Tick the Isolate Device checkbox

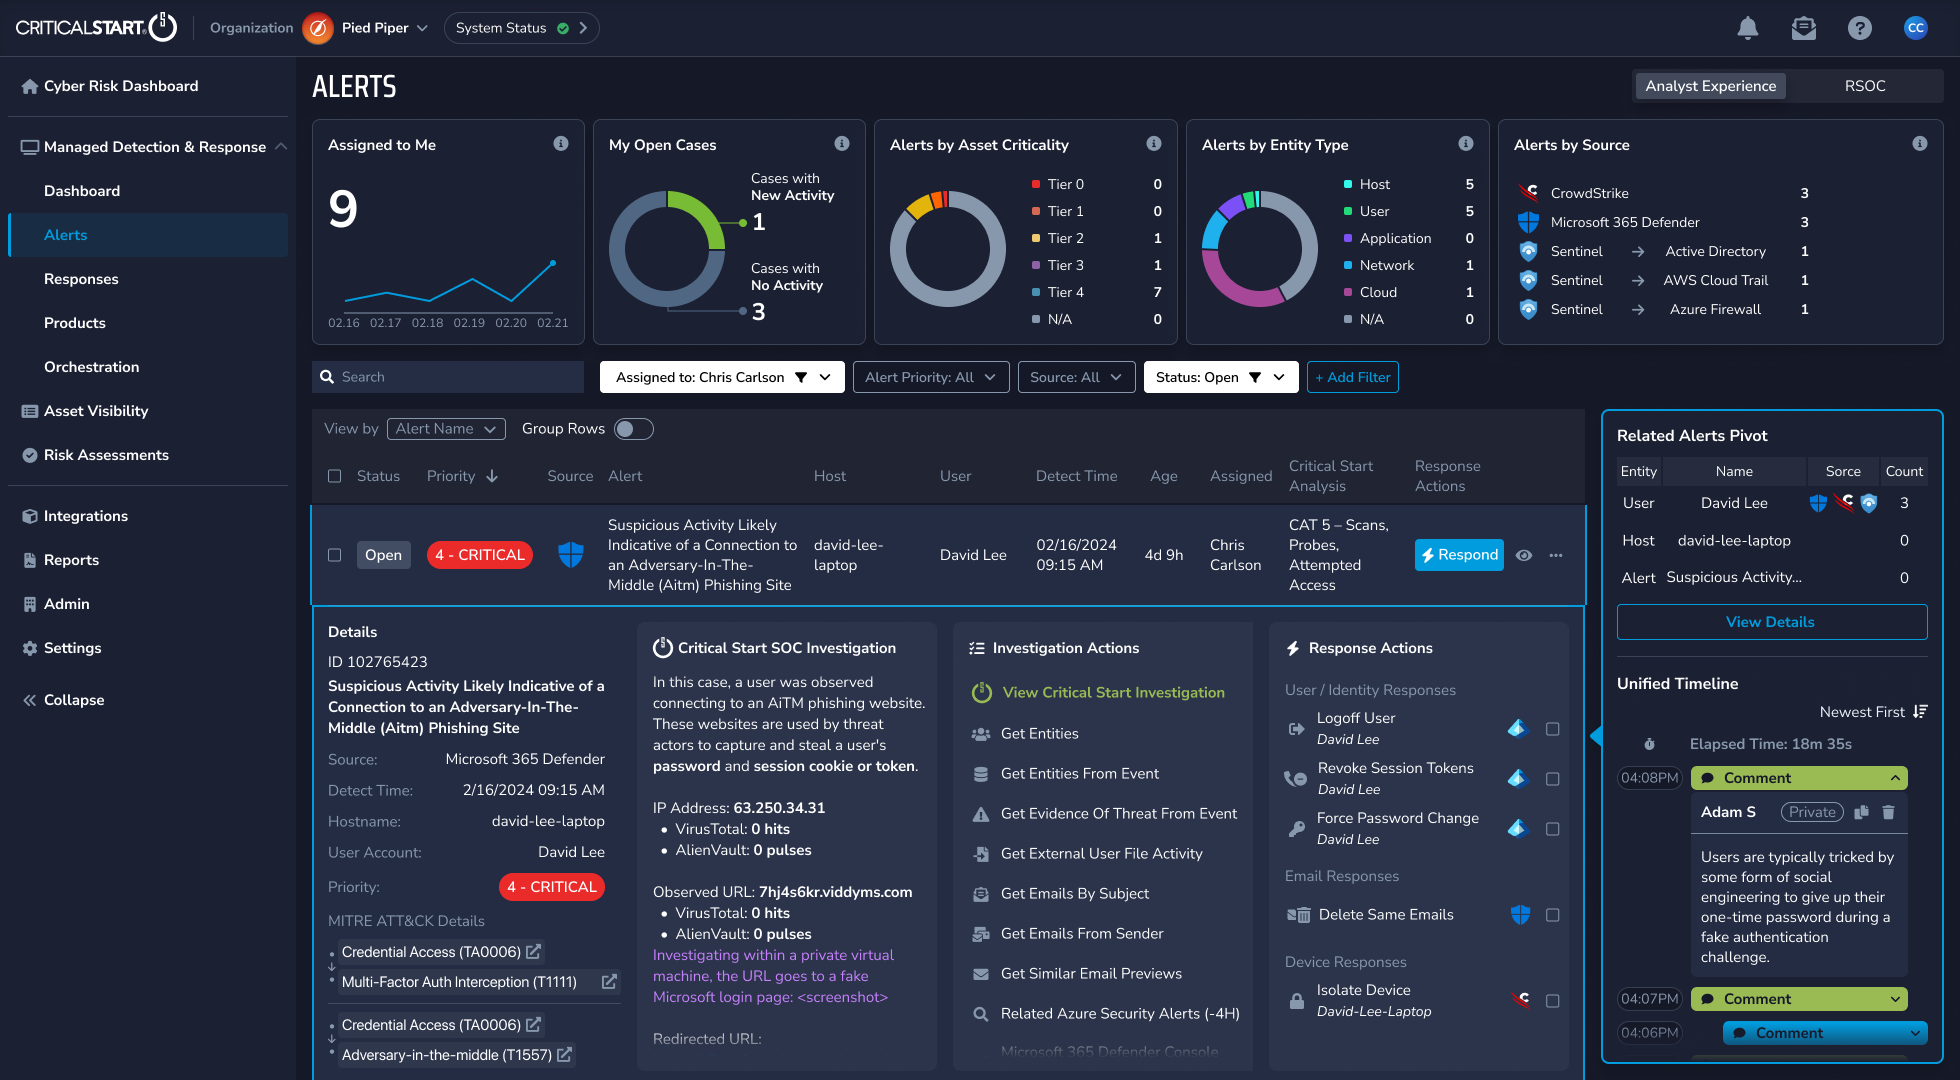pos(1552,1001)
